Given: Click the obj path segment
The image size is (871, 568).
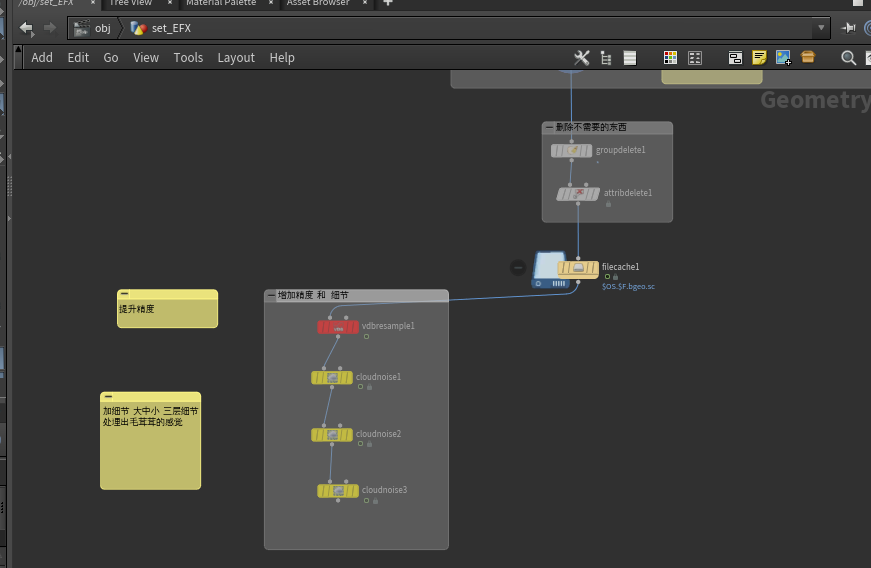Looking at the screenshot, I should 93,28.
